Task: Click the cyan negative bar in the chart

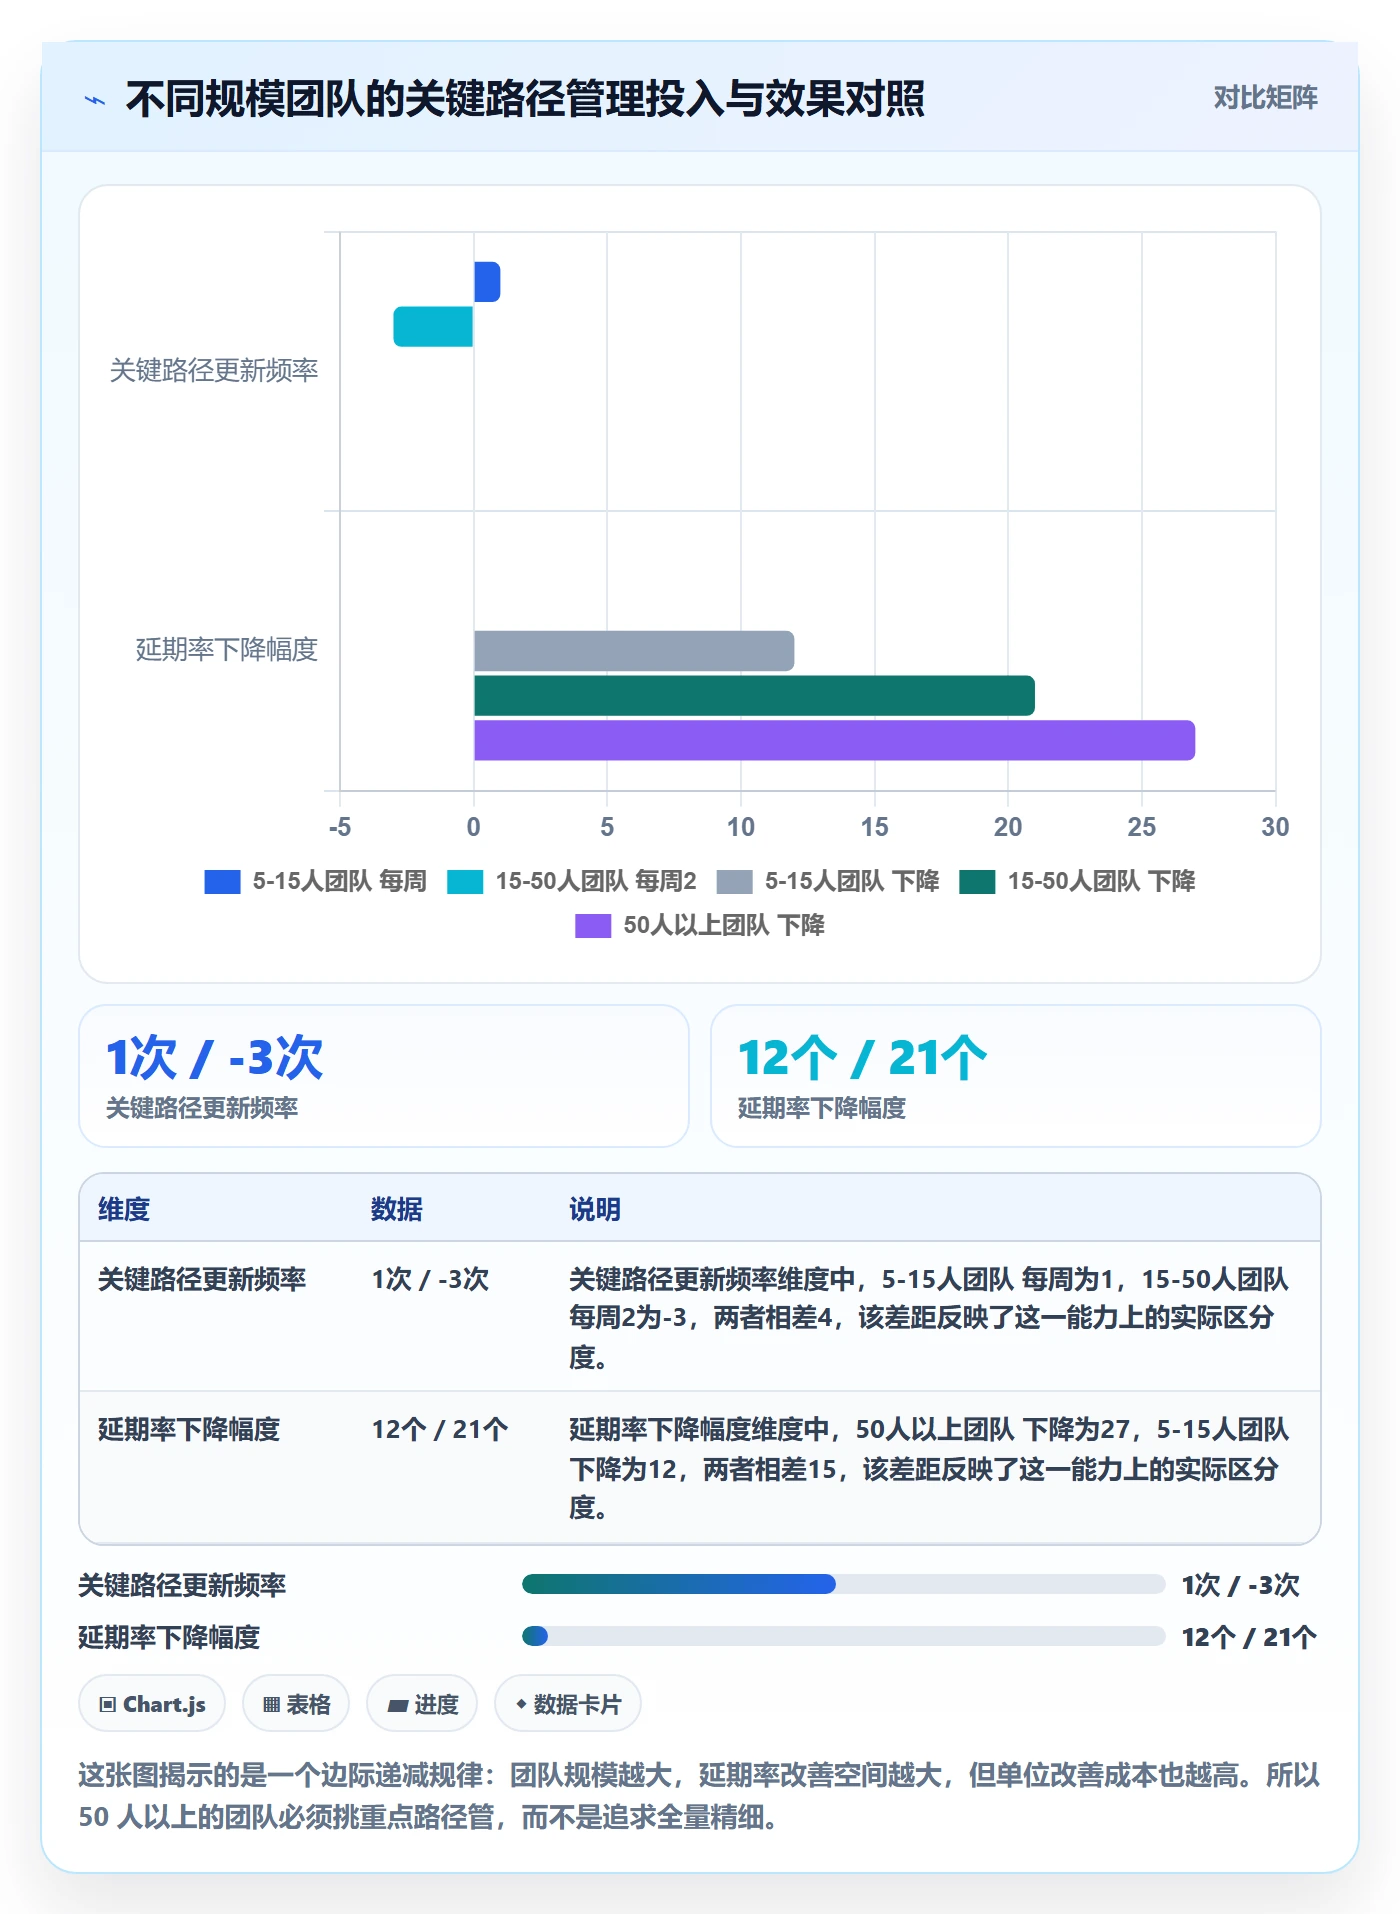Action: [433, 327]
